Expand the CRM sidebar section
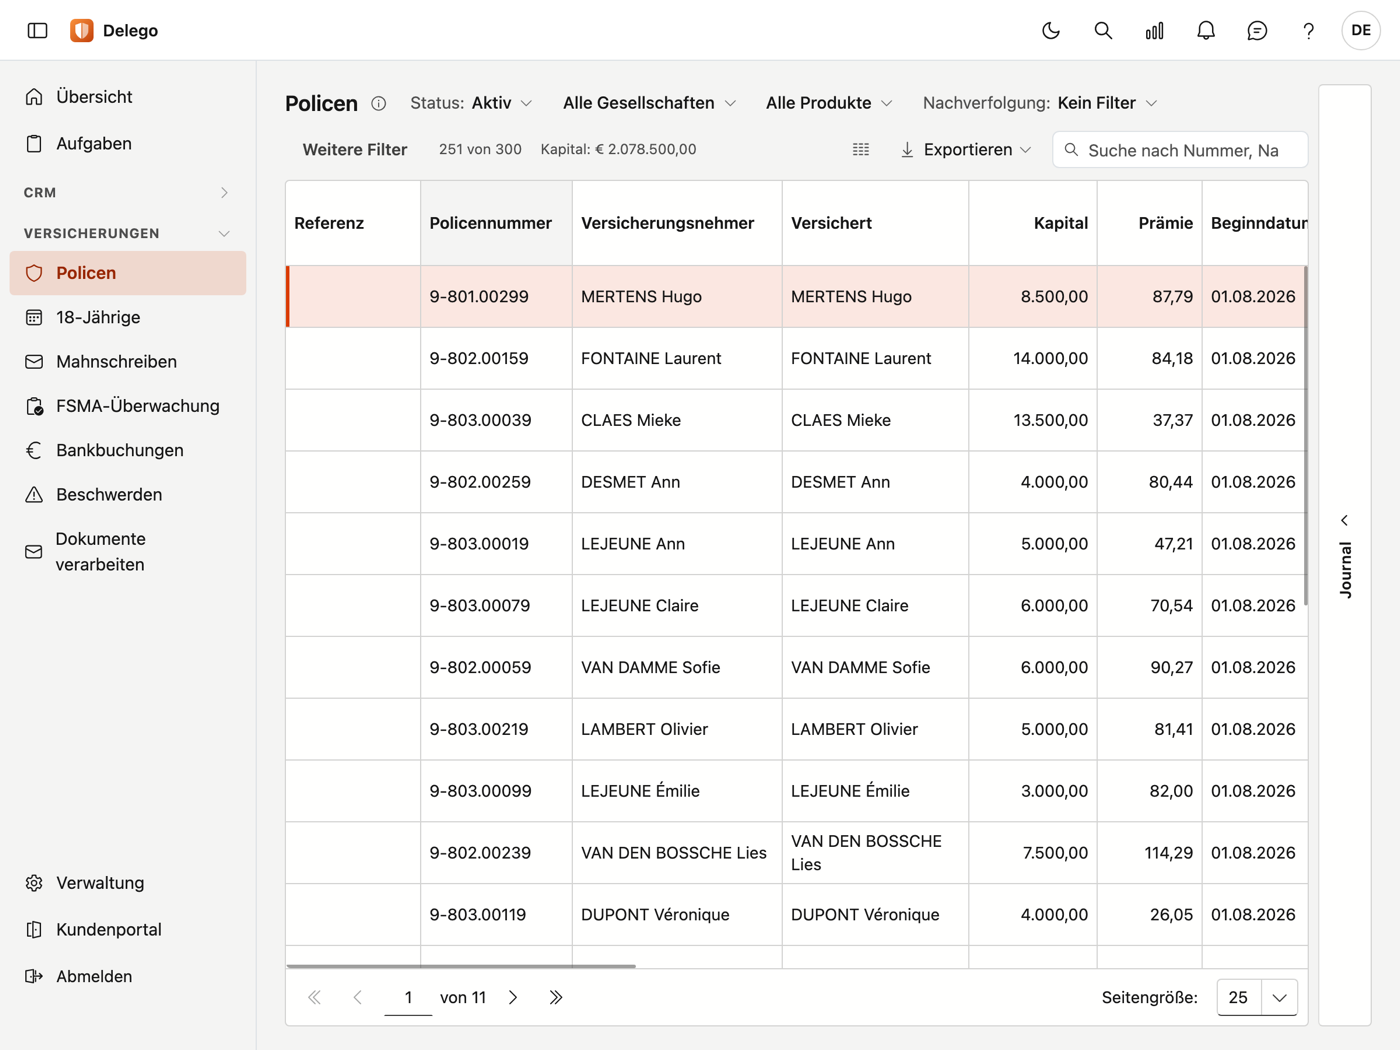Image resolution: width=1400 pixels, height=1050 pixels. (127, 192)
